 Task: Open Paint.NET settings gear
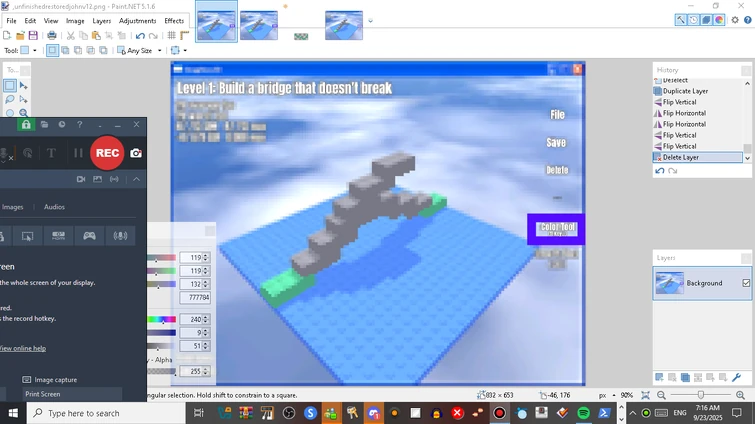tap(735, 20)
